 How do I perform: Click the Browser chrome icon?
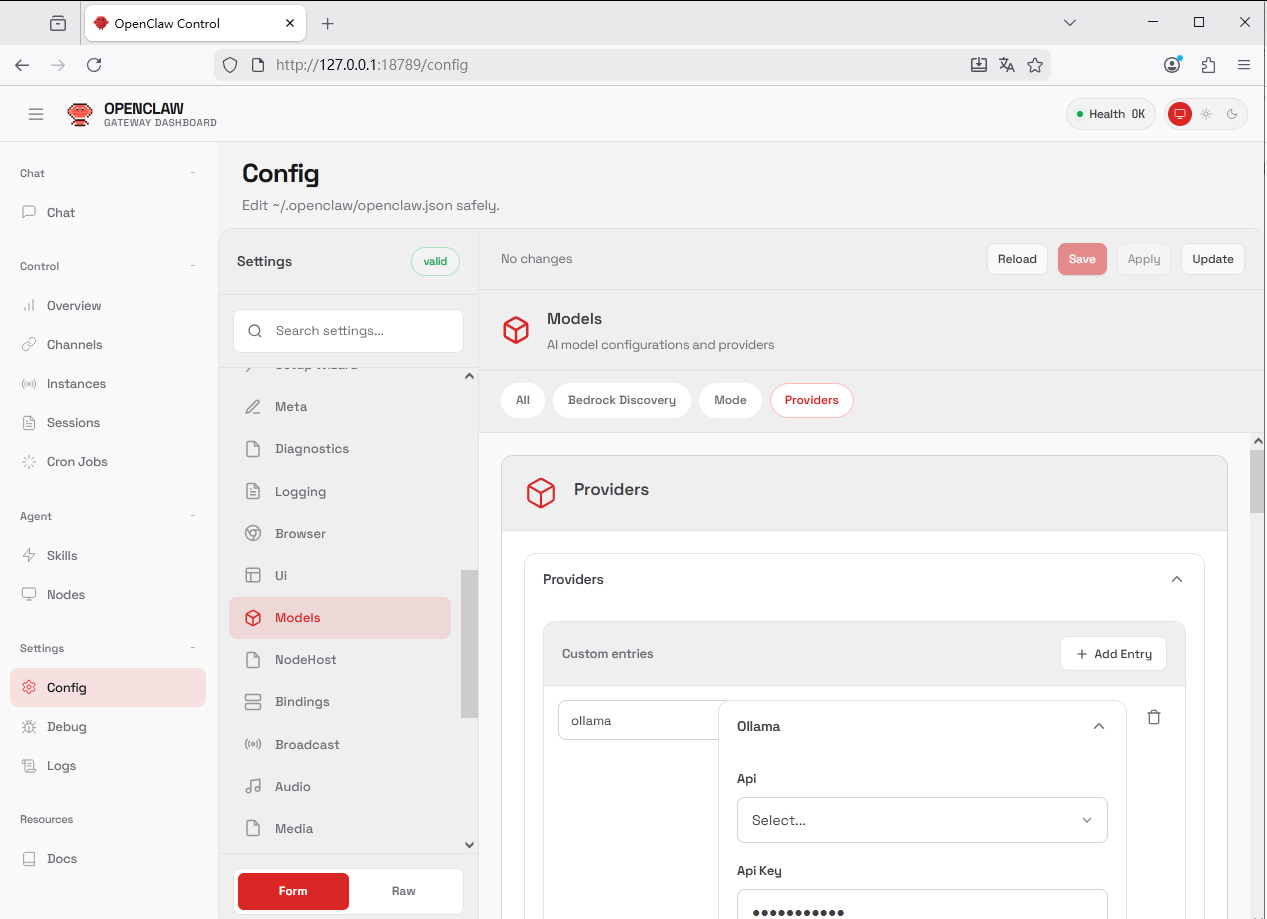coord(253,533)
